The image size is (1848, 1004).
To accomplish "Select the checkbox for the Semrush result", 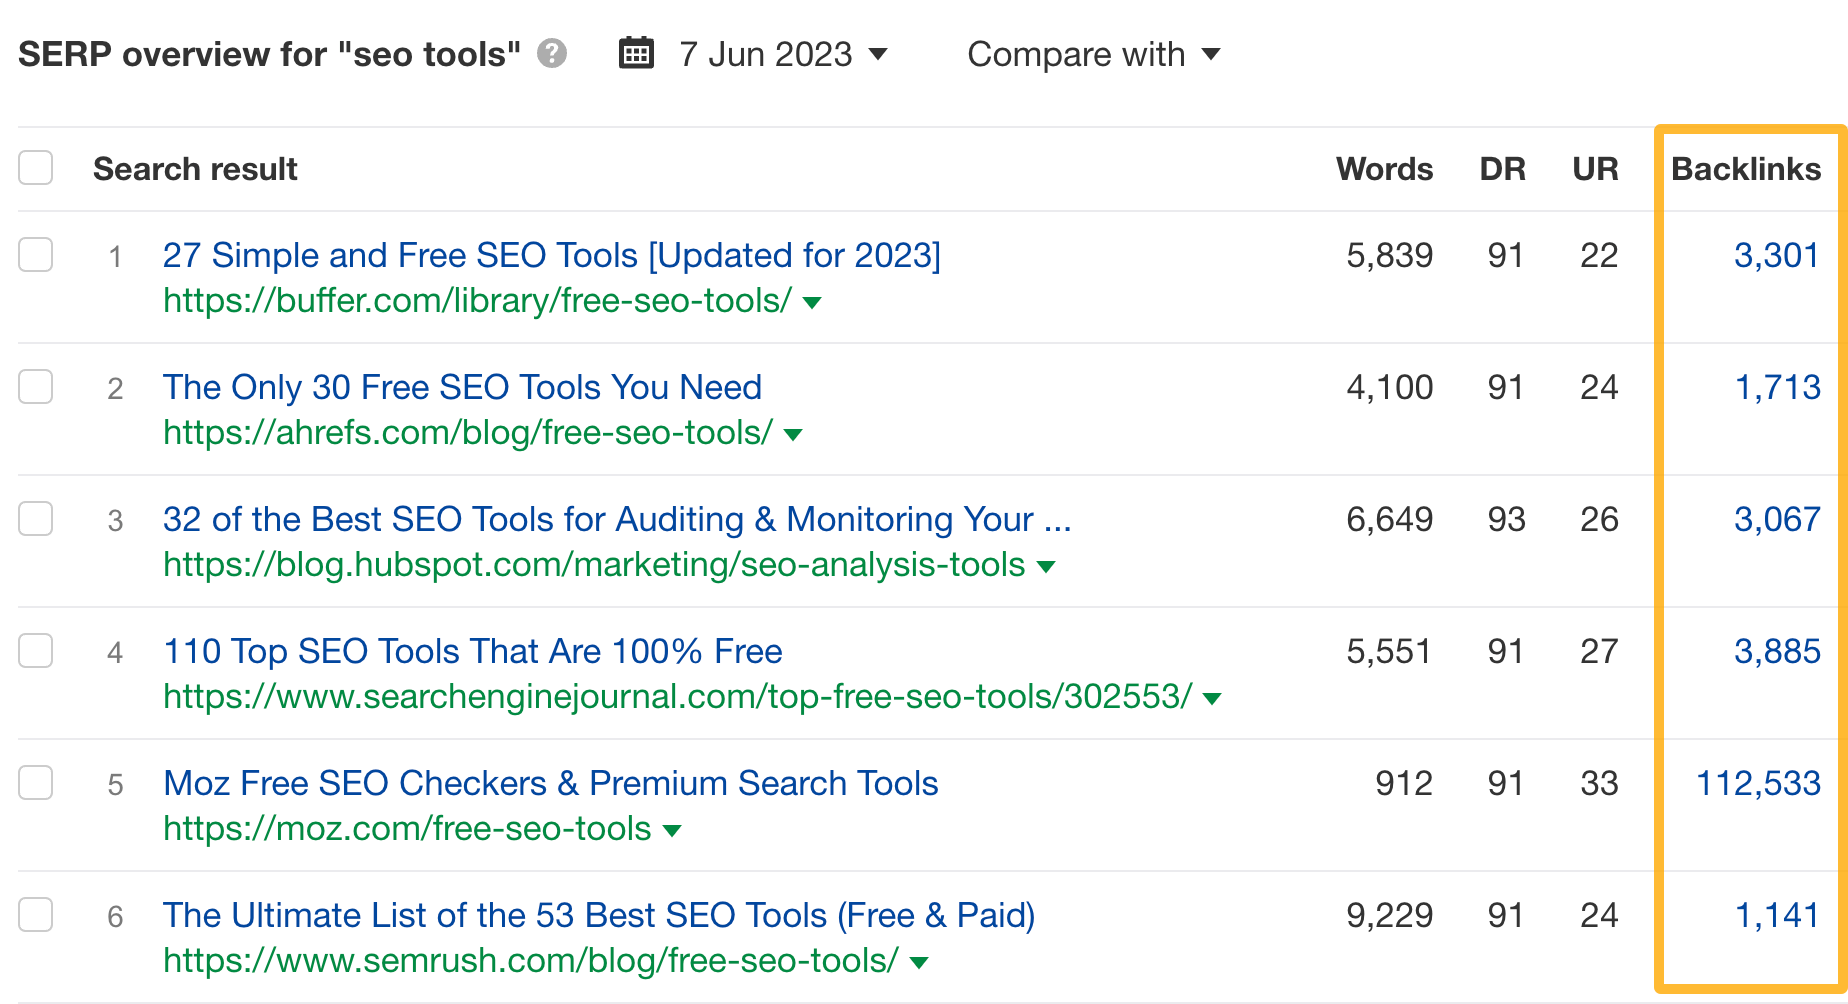I will [x=35, y=915].
